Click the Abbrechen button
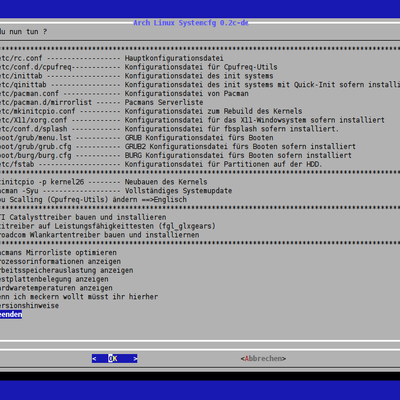Image resolution: width=400 pixels, height=400 pixels. click(263, 359)
